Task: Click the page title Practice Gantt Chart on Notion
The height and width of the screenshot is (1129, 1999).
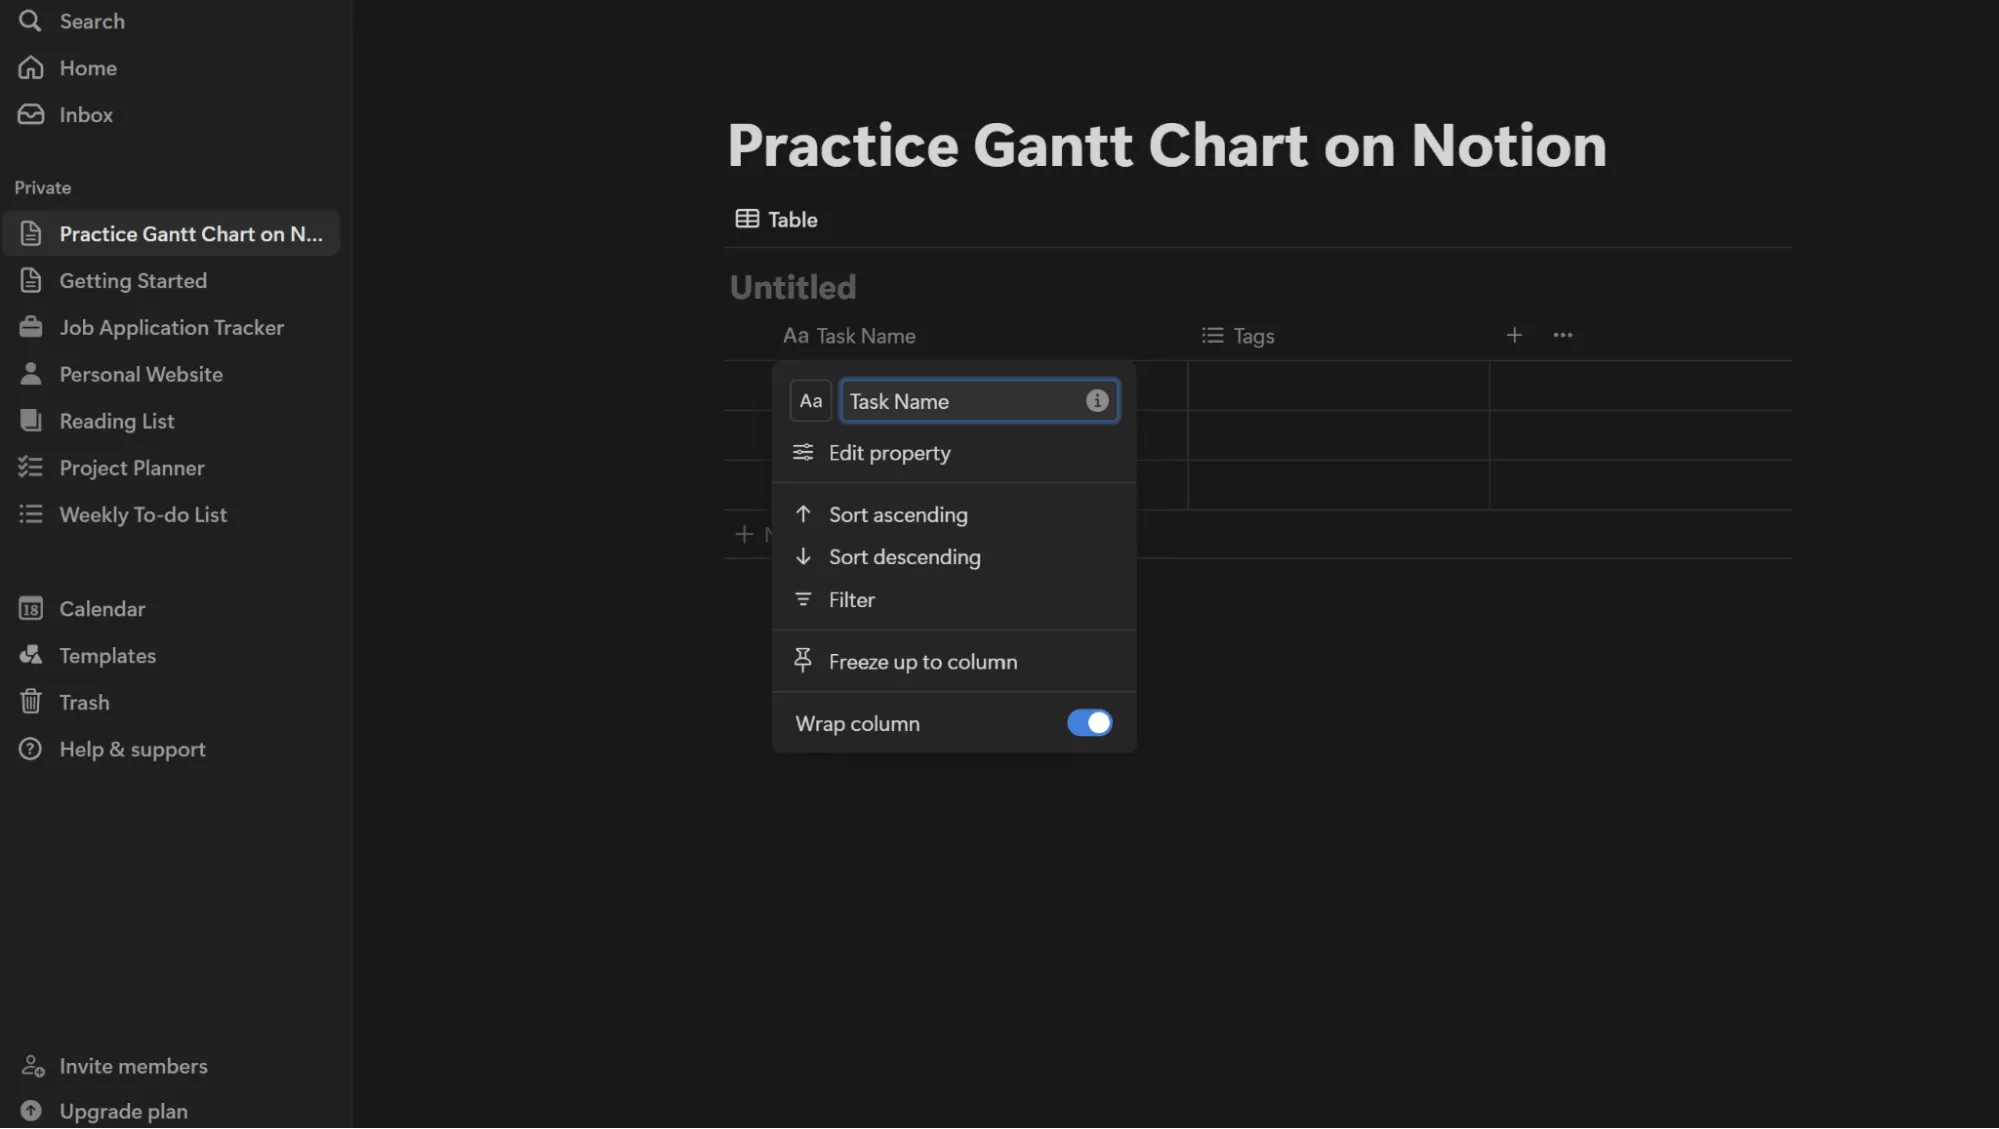Action: (x=1167, y=145)
